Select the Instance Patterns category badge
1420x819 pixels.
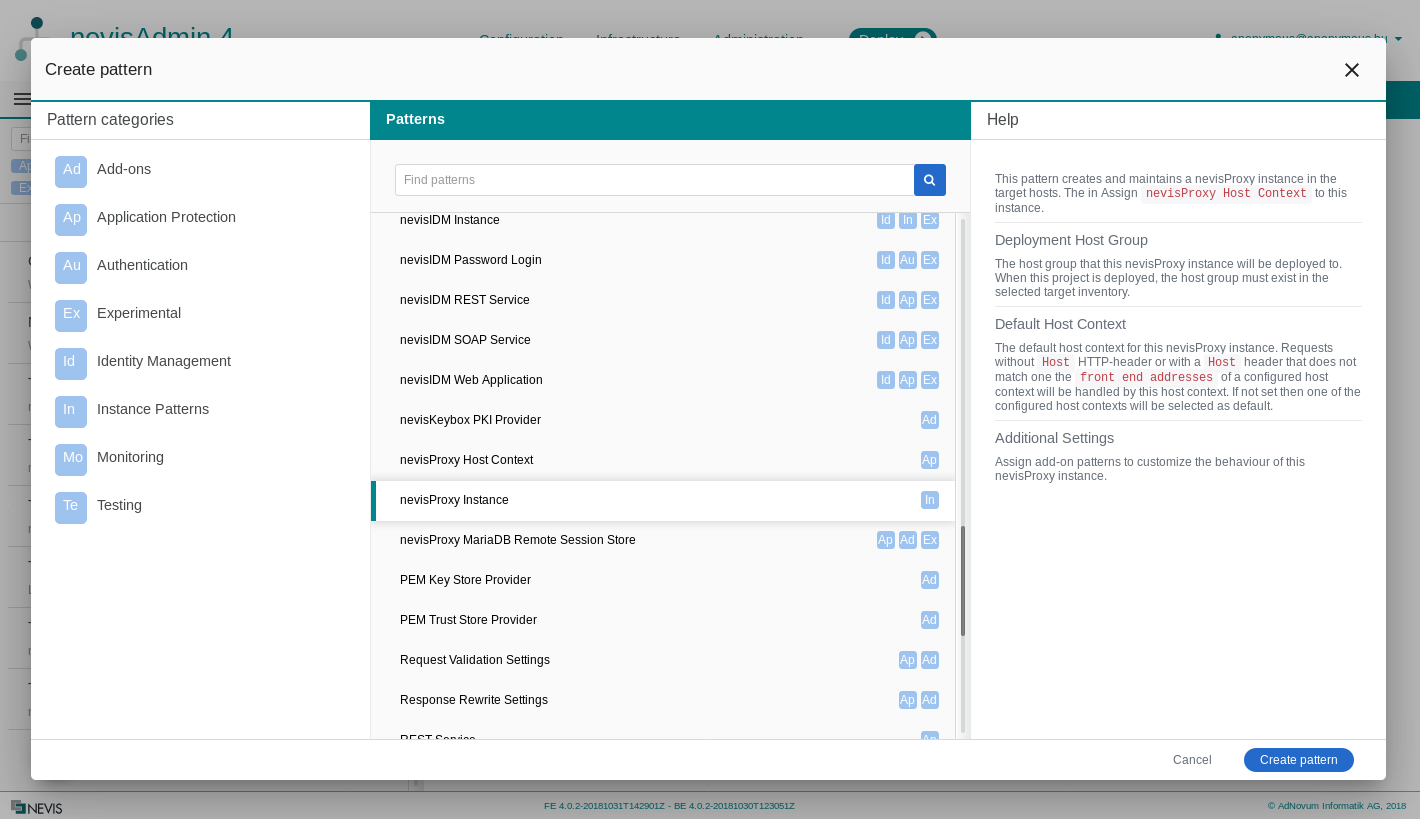pyautogui.click(x=71, y=412)
